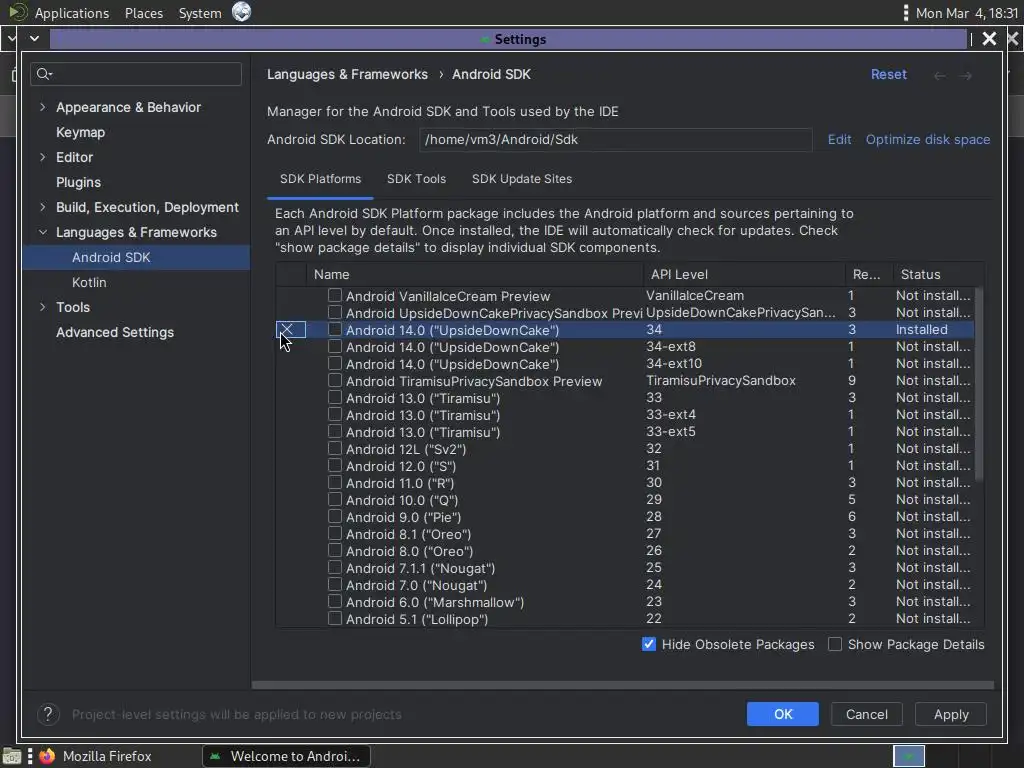Click the API Level column header
The width and height of the screenshot is (1024, 768).
[744, 274]
